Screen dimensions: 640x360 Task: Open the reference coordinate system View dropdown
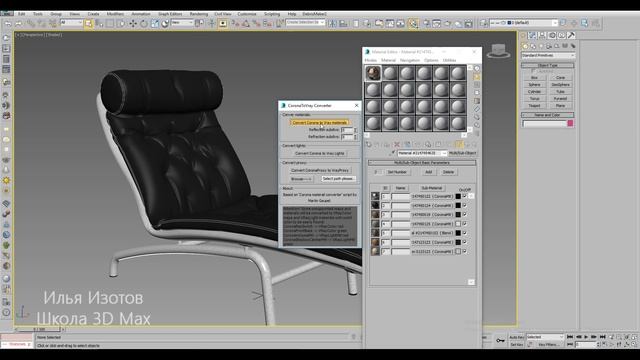pyautogui.click(x=182, y=23)
